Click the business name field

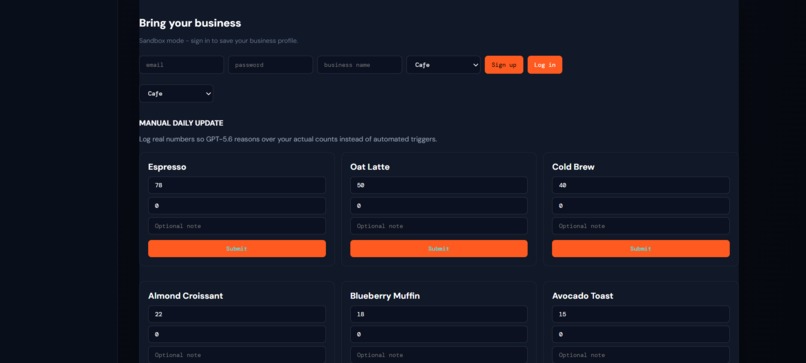[x=359, y=65]
